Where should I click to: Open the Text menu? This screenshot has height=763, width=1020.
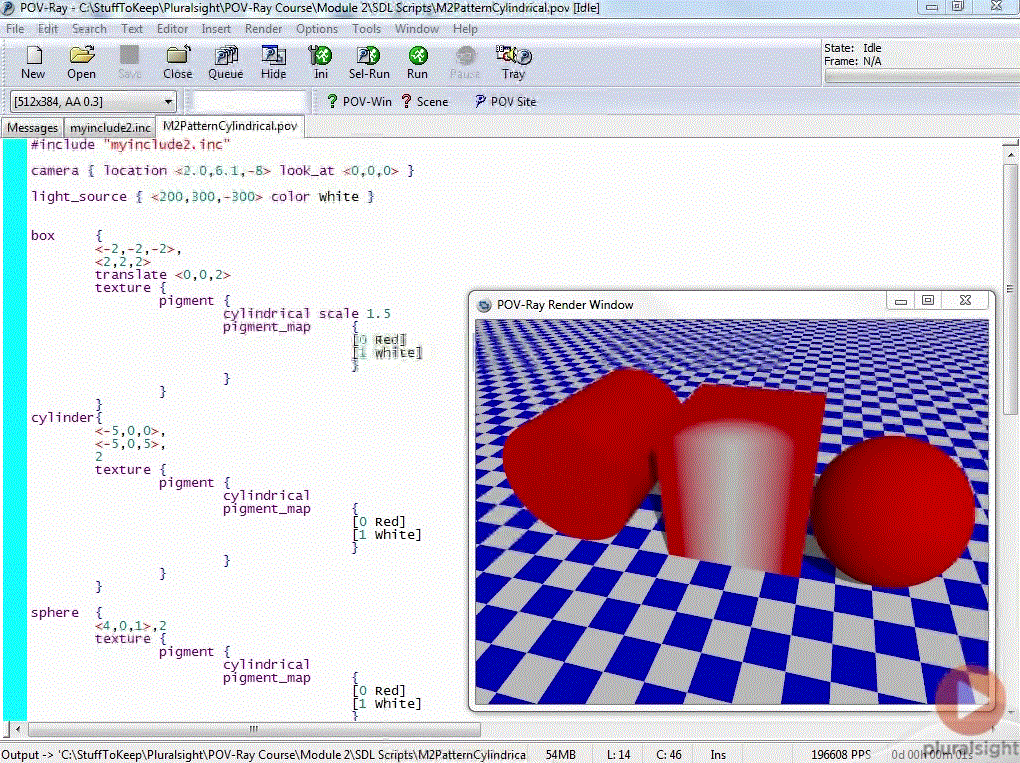click(131, 29)
